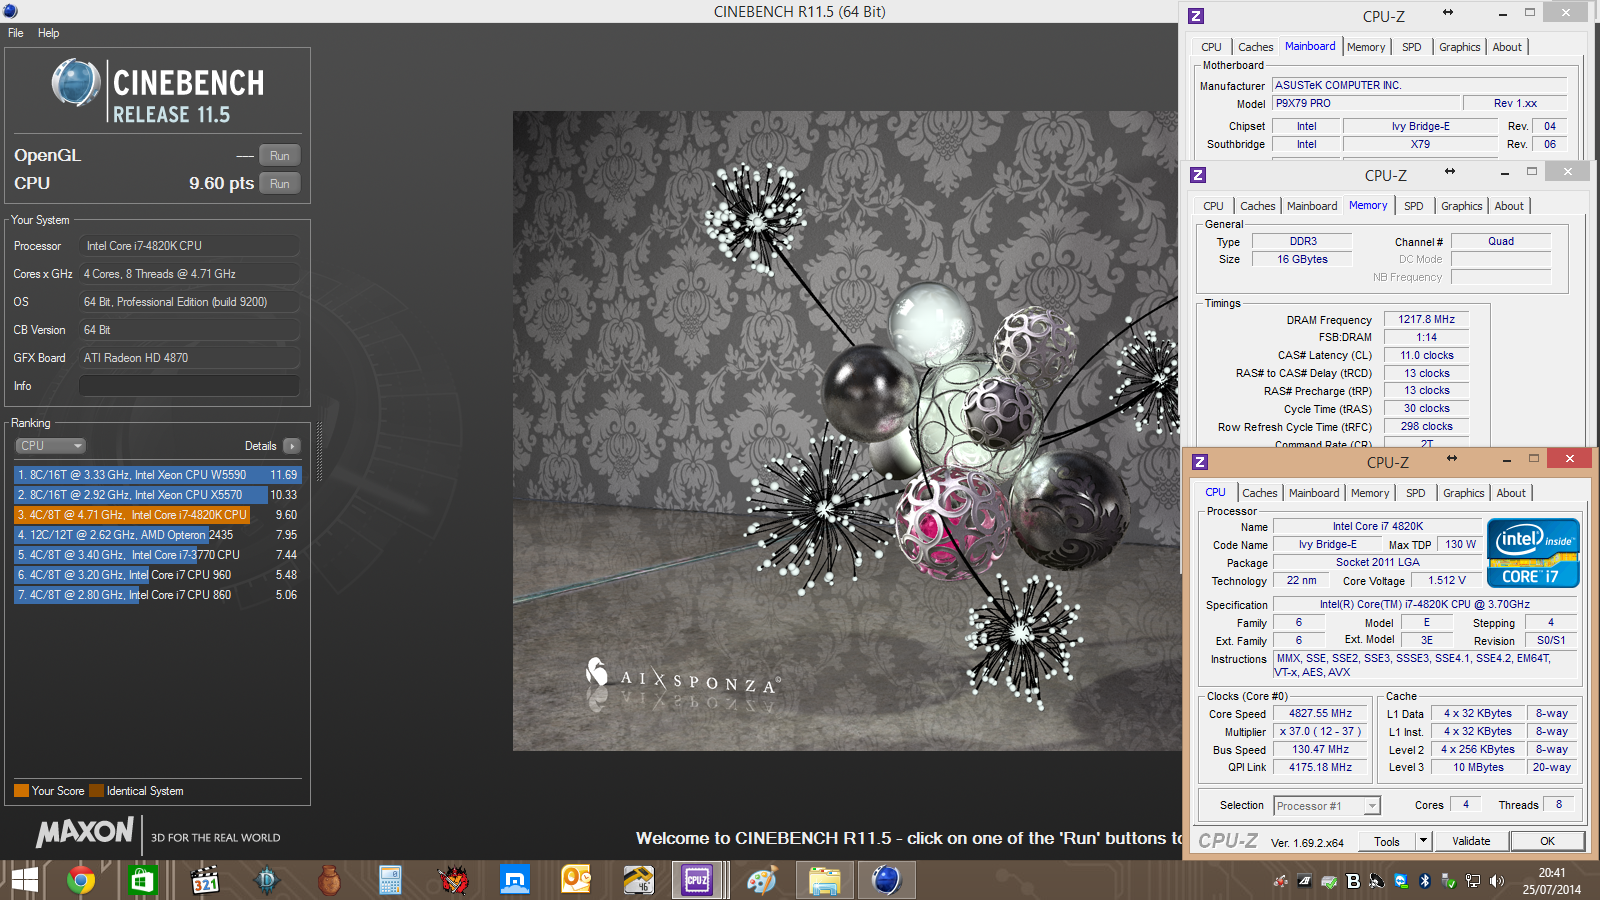Viewport: 1600px width, 900px height.
Task: Open the Outlook taskbar icon
Action: point(577,880)
